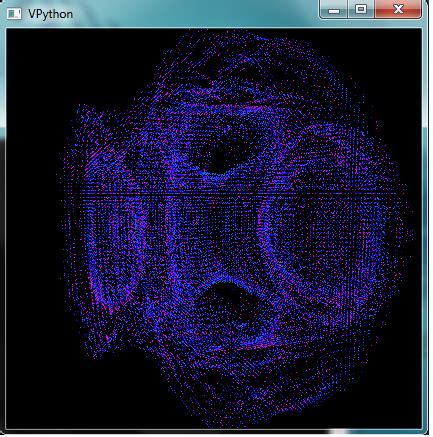The image size is (433, 437).
Task: Minimize the VPython window
Action: (x=334, y=9)
